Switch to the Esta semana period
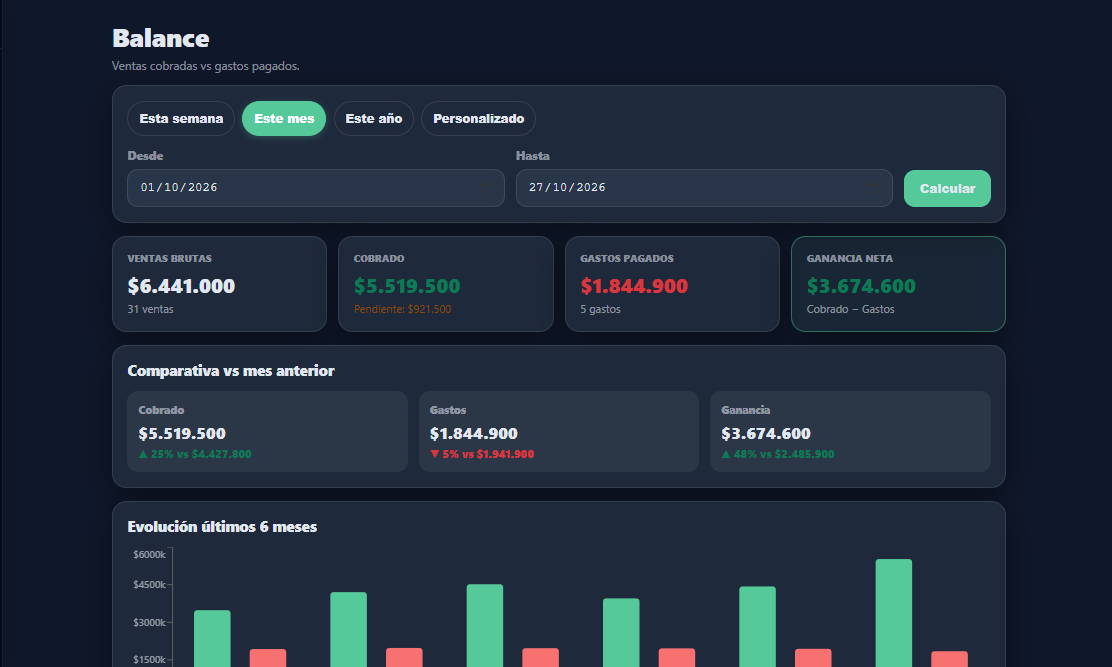The width and height of the screenshot is (1112, 667). [181, 118]
